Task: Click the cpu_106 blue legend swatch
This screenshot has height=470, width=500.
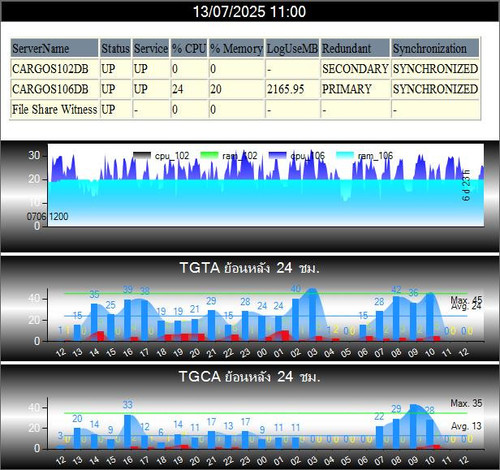Action: pos(277,155)
